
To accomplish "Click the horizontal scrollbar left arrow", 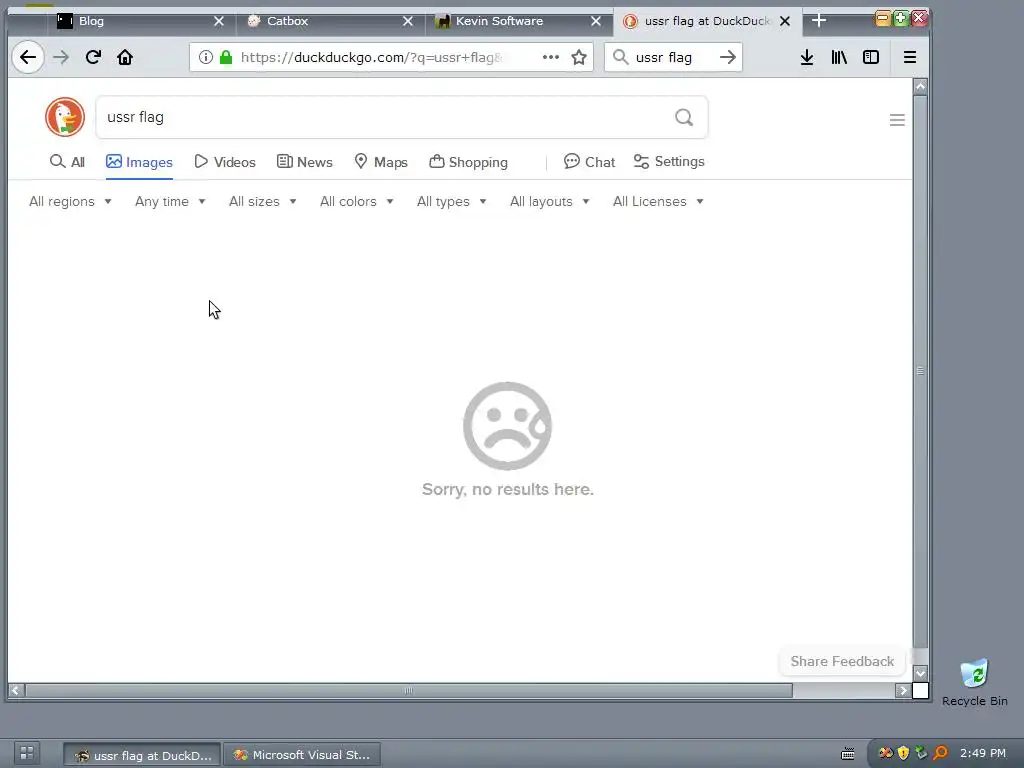I will pos(16,690).
